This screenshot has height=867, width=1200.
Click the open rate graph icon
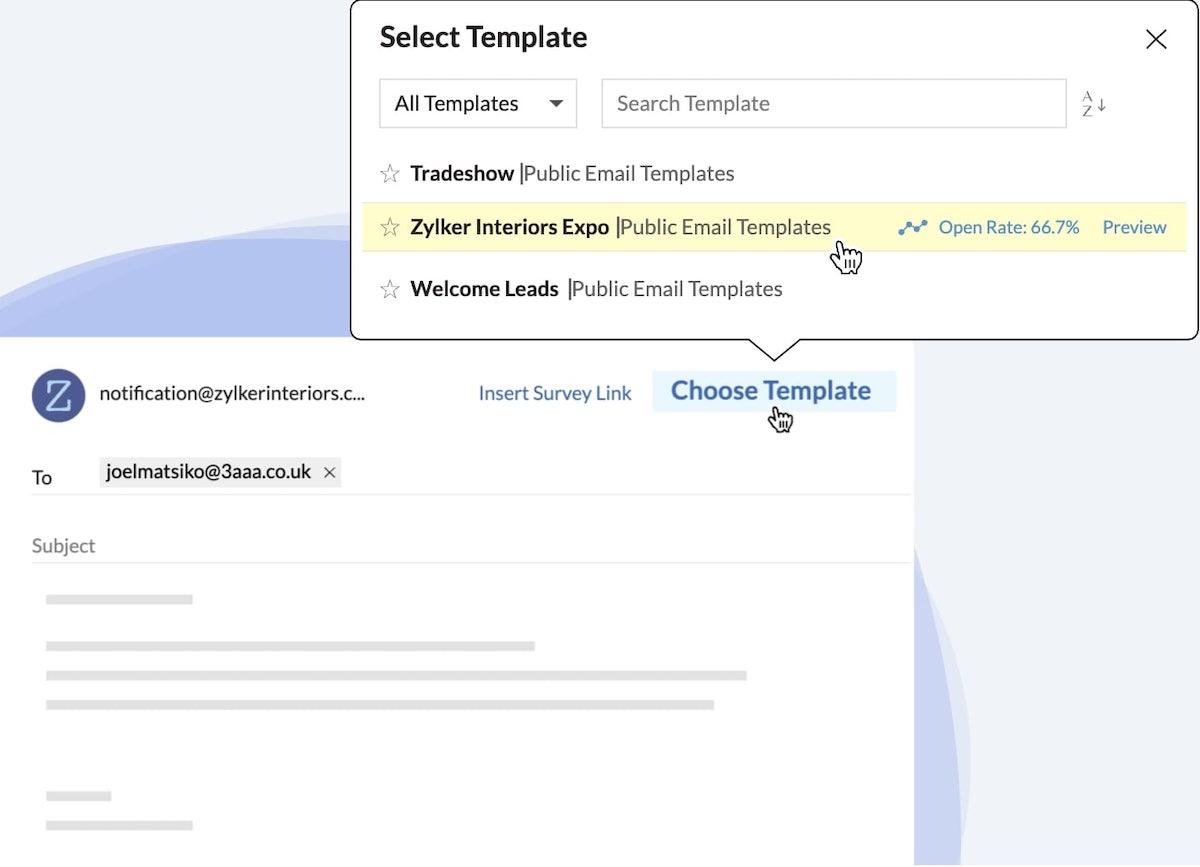pos(912,228)
